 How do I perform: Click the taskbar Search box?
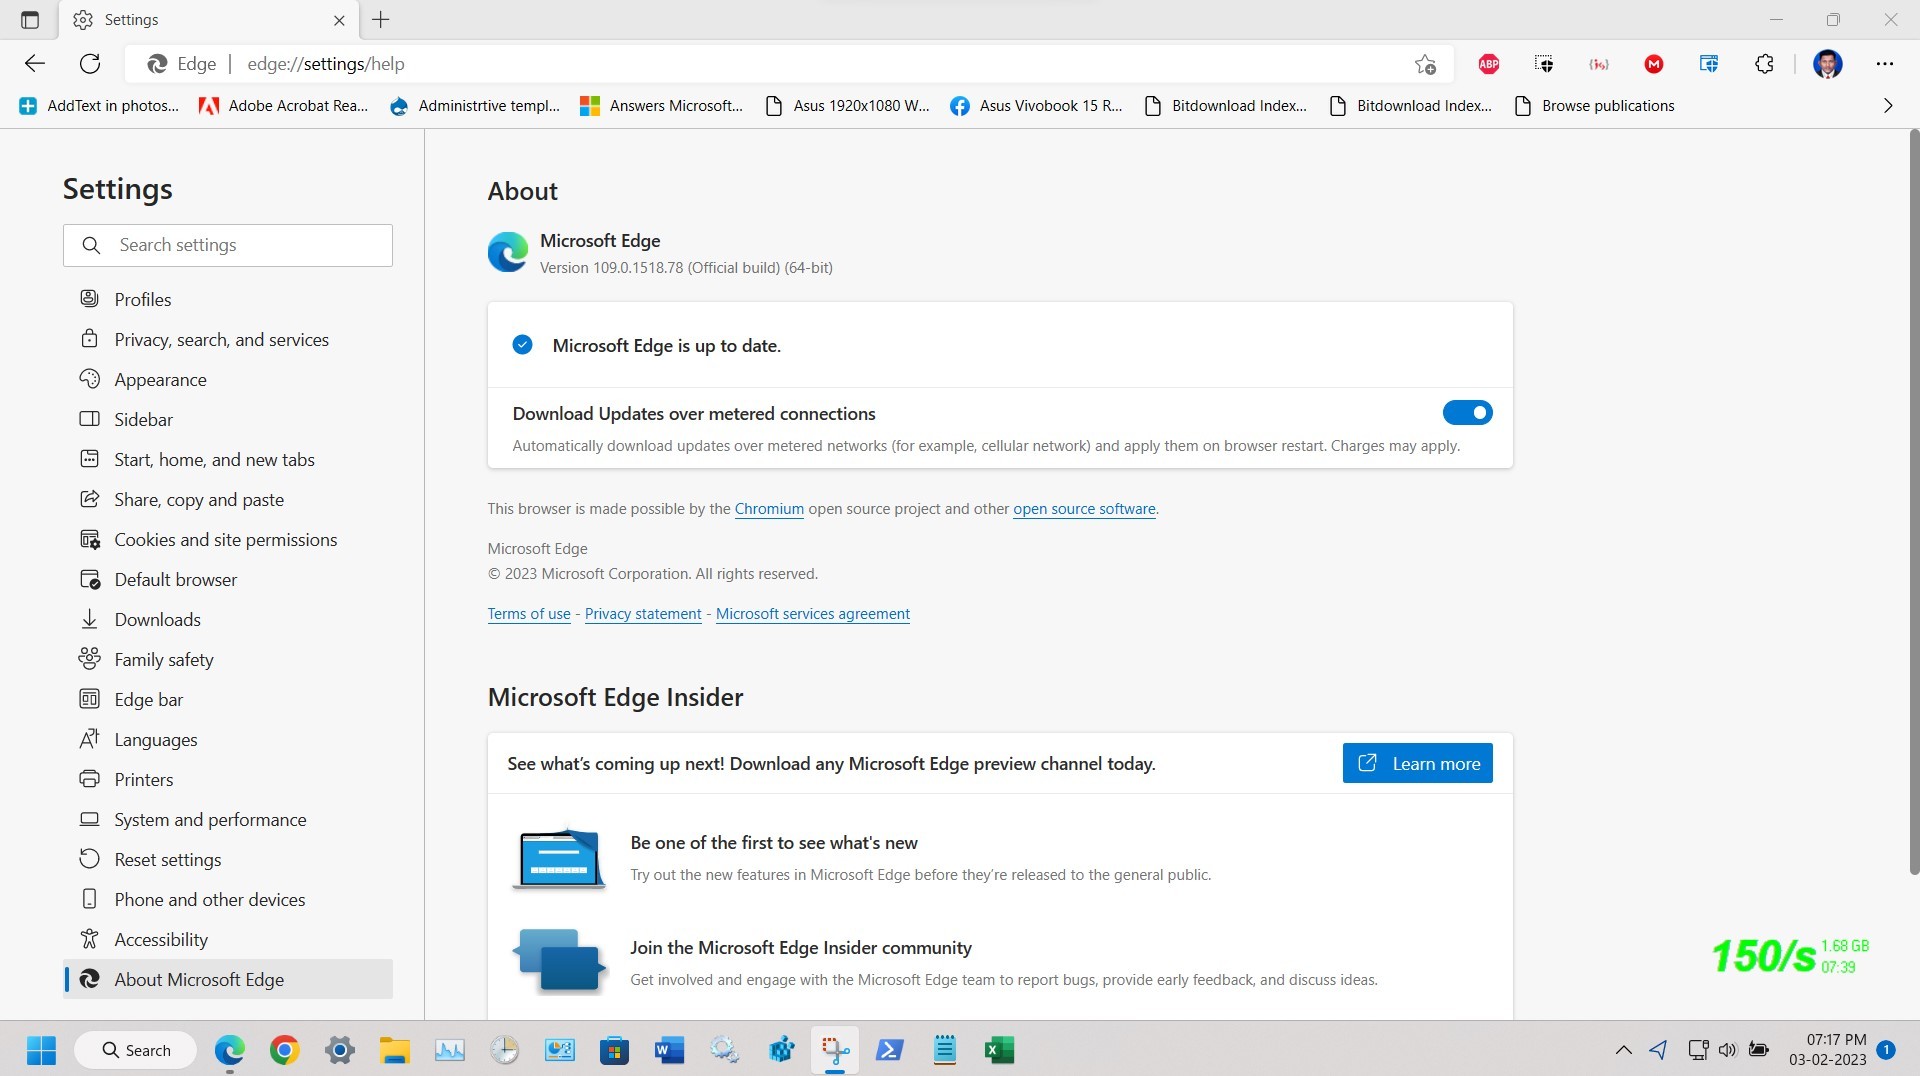(x=136, y=1050)
